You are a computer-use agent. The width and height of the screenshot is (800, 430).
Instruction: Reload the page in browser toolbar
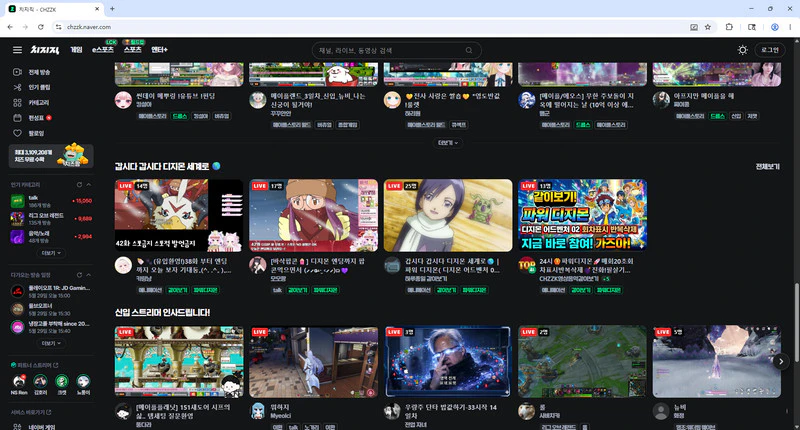tap(40, 27)
